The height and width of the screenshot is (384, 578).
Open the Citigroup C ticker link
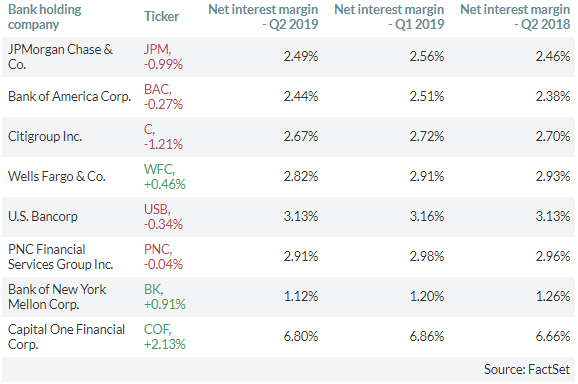163,137
